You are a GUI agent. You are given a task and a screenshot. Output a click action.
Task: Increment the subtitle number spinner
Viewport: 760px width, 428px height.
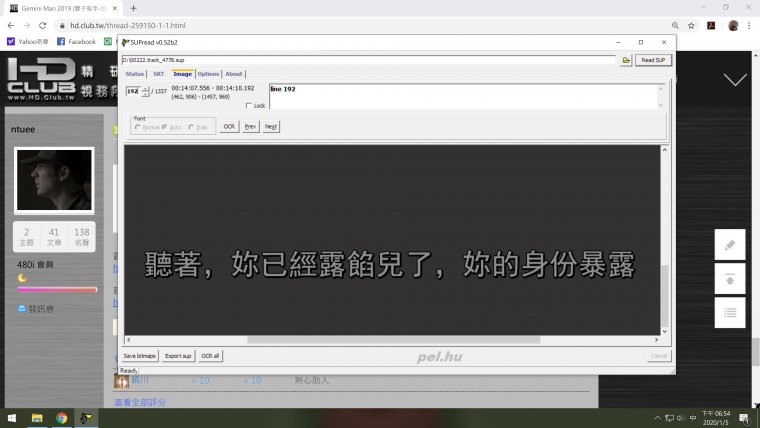(x=145, y=89)
